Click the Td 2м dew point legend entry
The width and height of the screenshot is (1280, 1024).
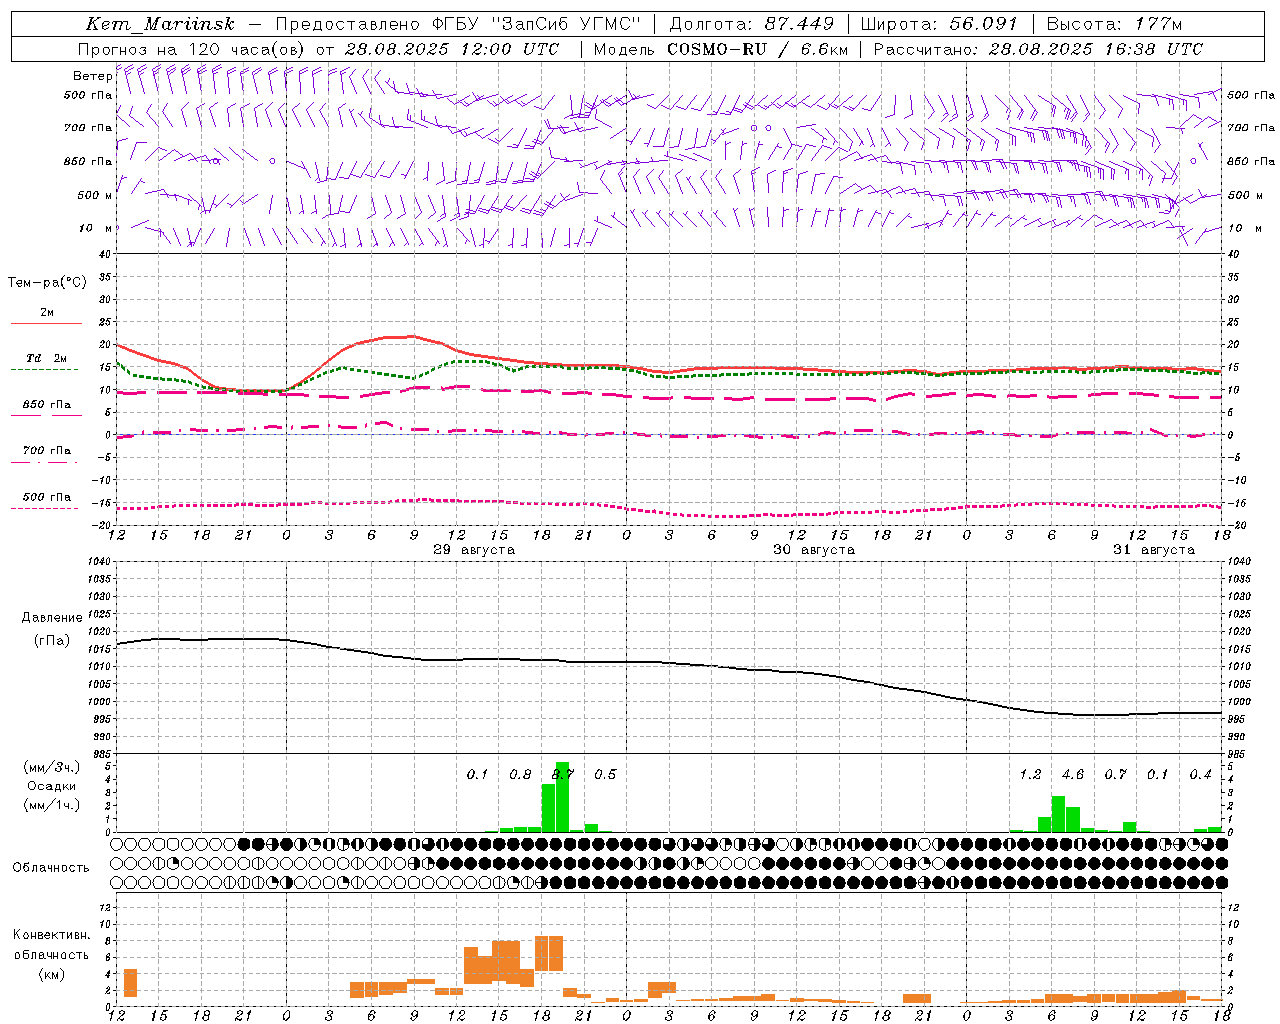[x=47, y=358]
